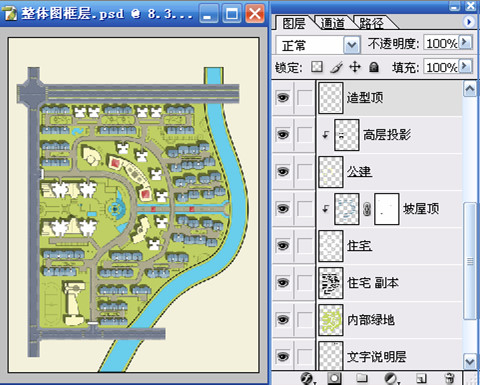Create a new layer group folder
Screen dimensions: 480x385
coord(362,378)
